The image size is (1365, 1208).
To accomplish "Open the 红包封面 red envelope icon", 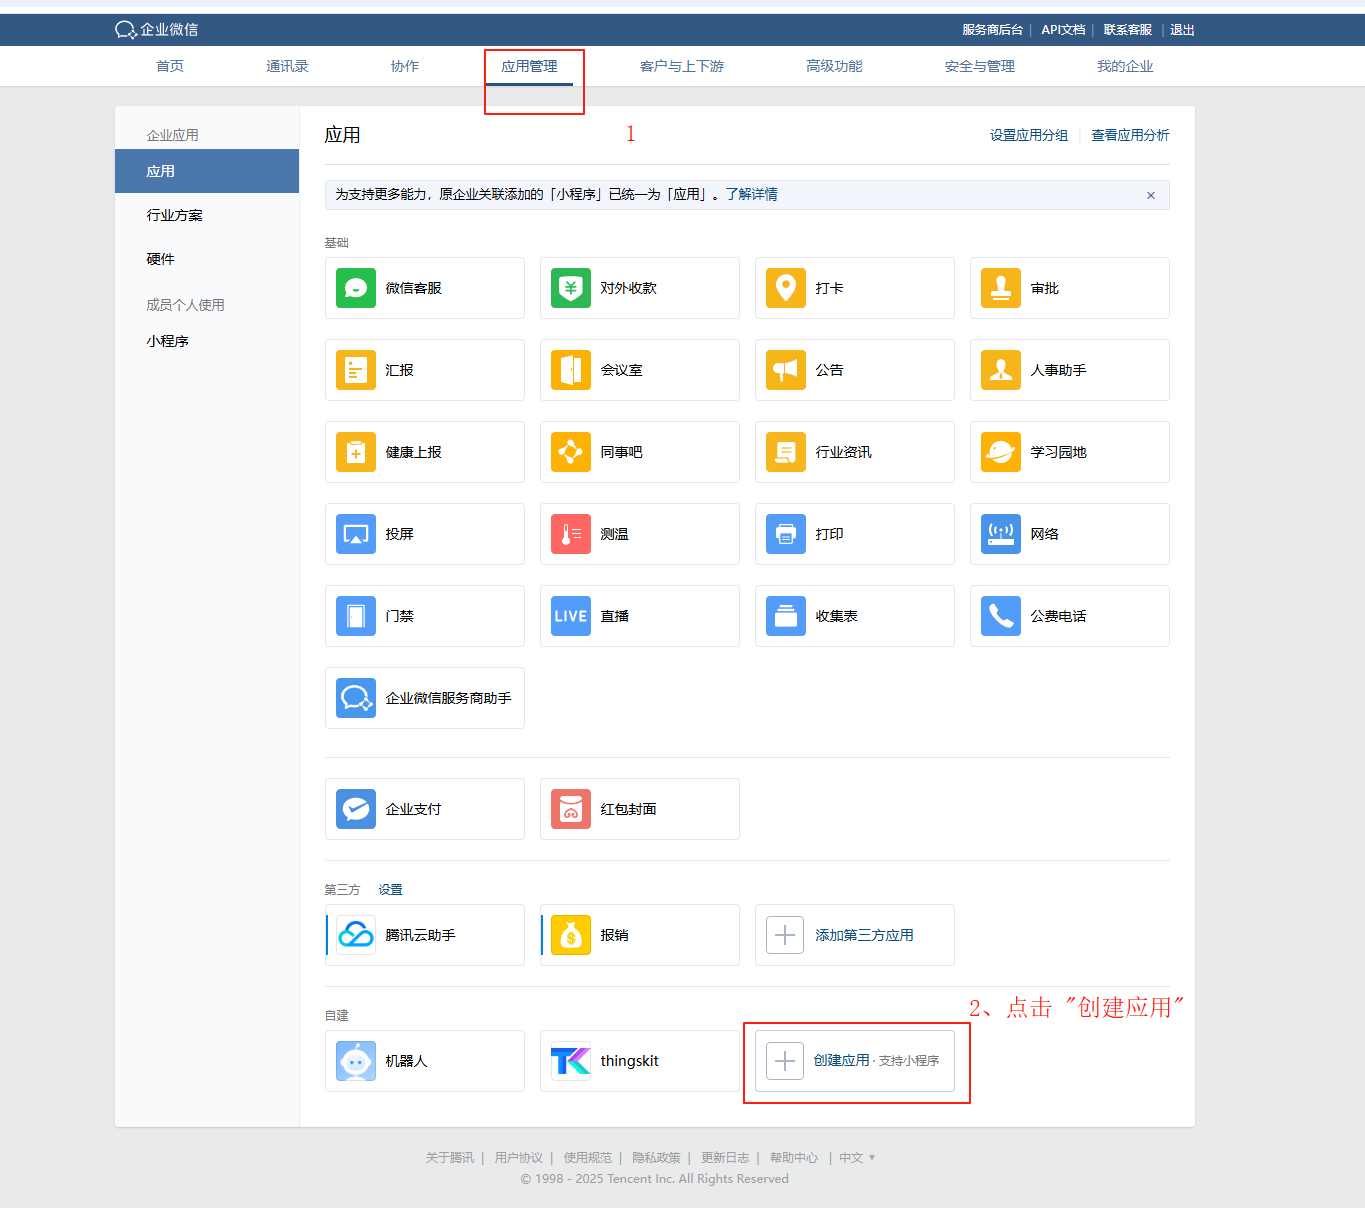I will (x=571, y=809).
